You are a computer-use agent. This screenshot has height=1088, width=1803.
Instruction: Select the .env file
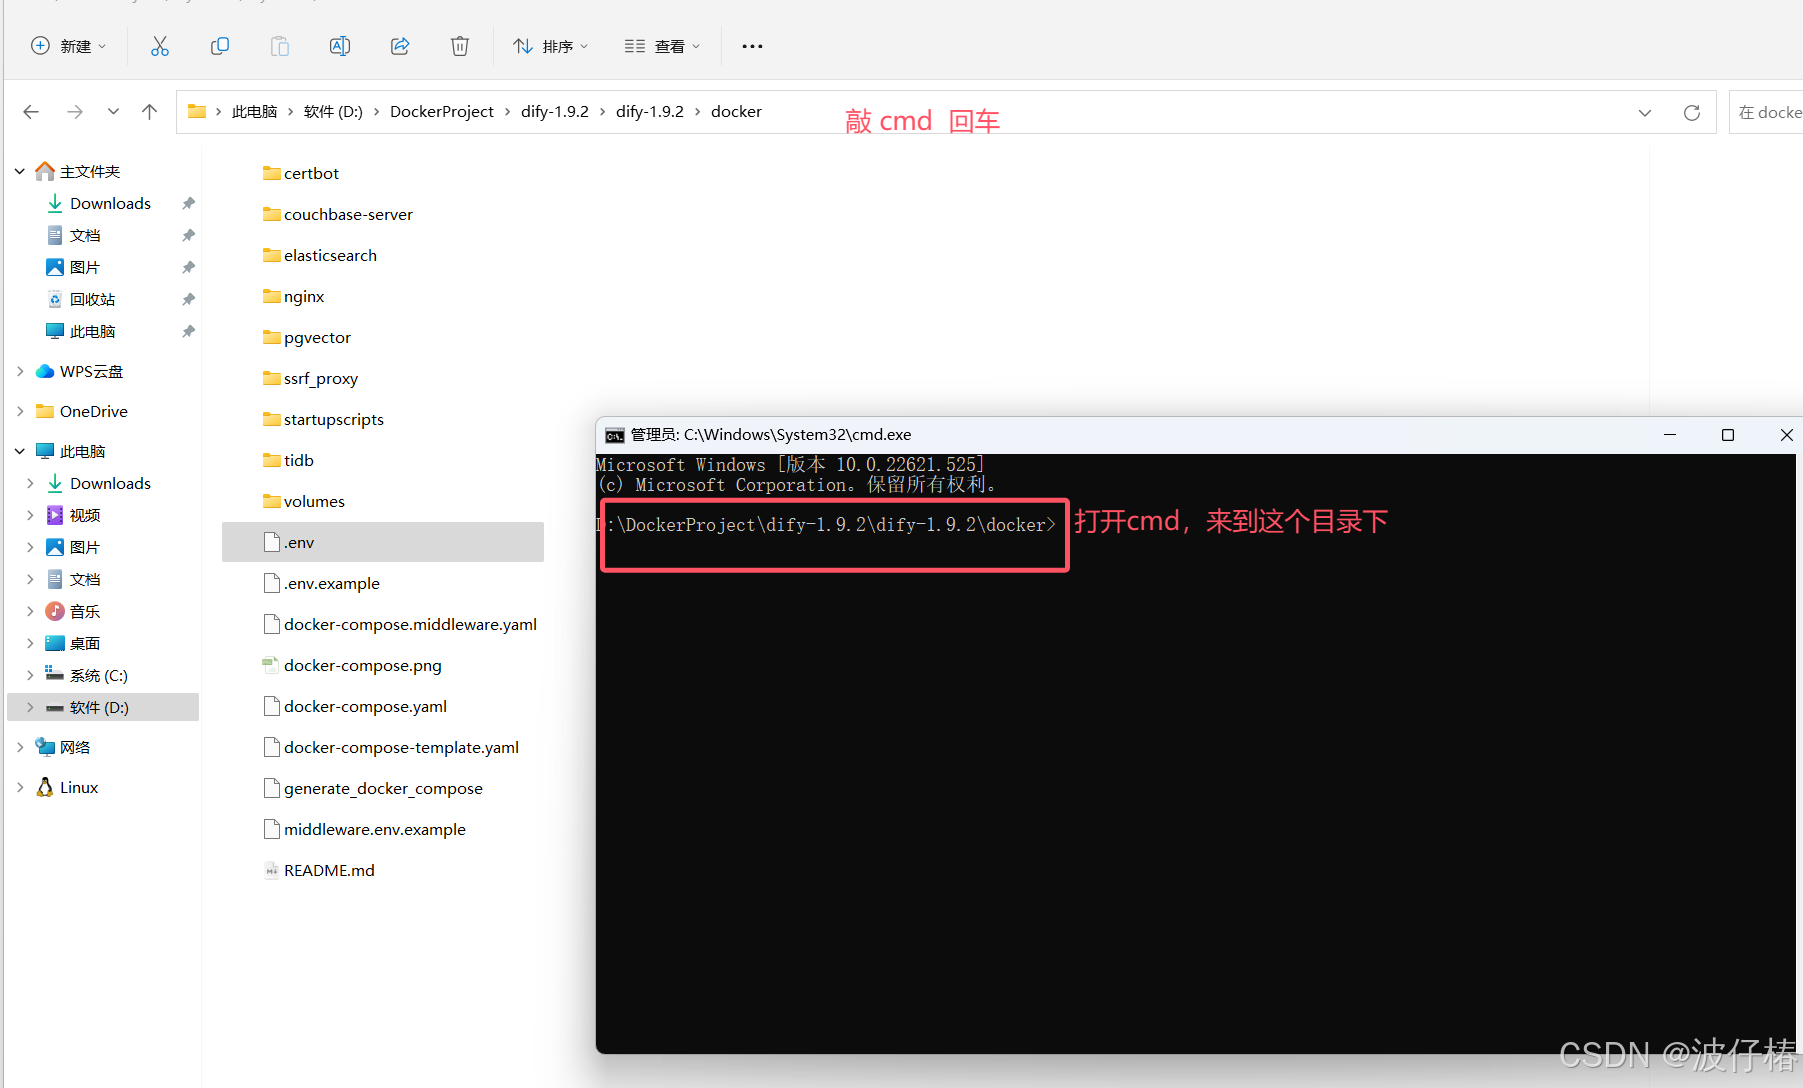click(383, 542)
